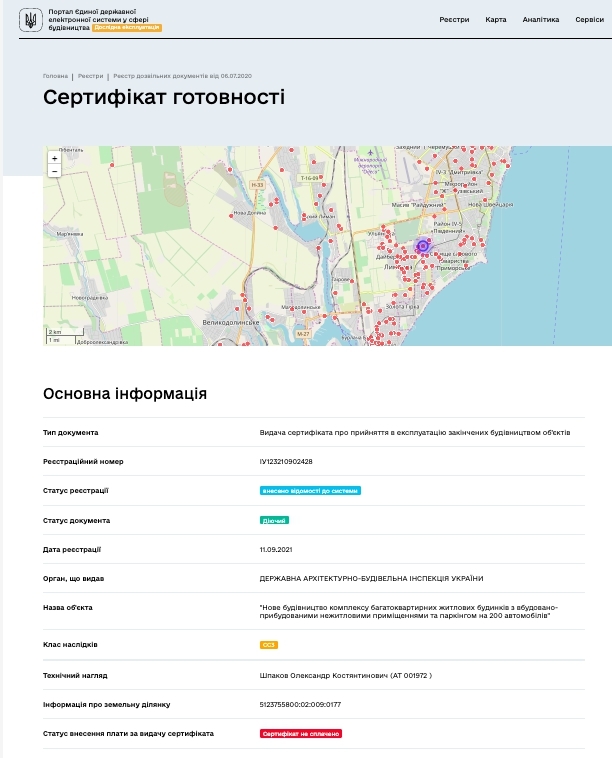
Task: Click the Технічний нагляд row label
Action: click(x=75, y=675)
